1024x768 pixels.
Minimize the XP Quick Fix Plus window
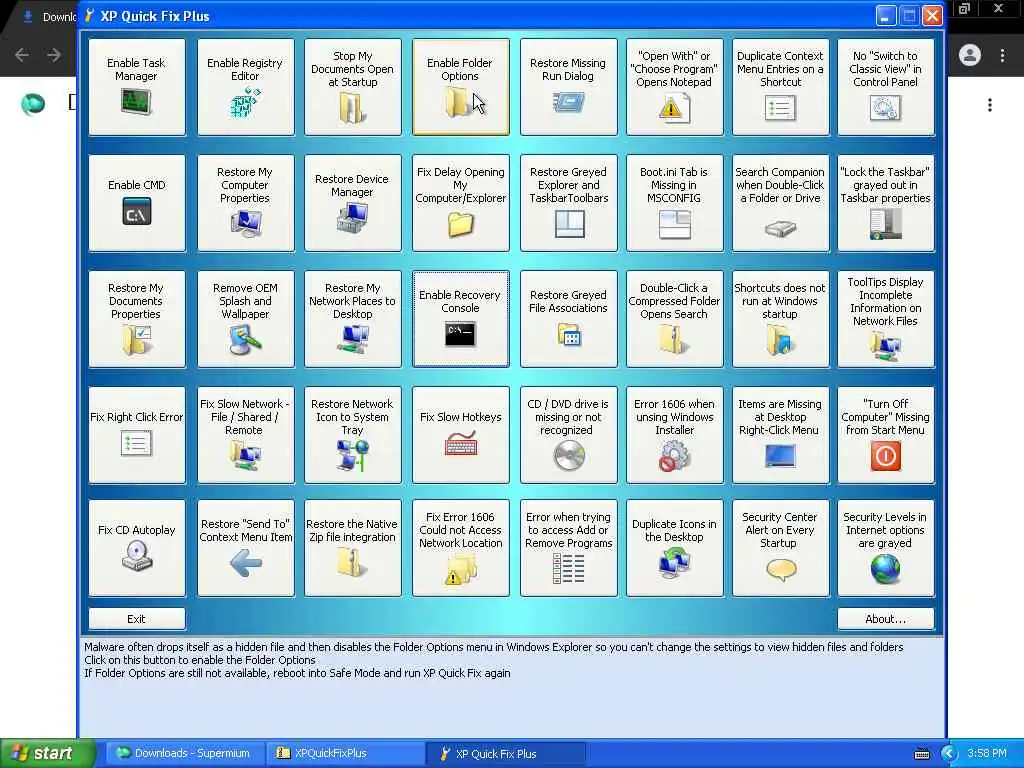(885, 16)
